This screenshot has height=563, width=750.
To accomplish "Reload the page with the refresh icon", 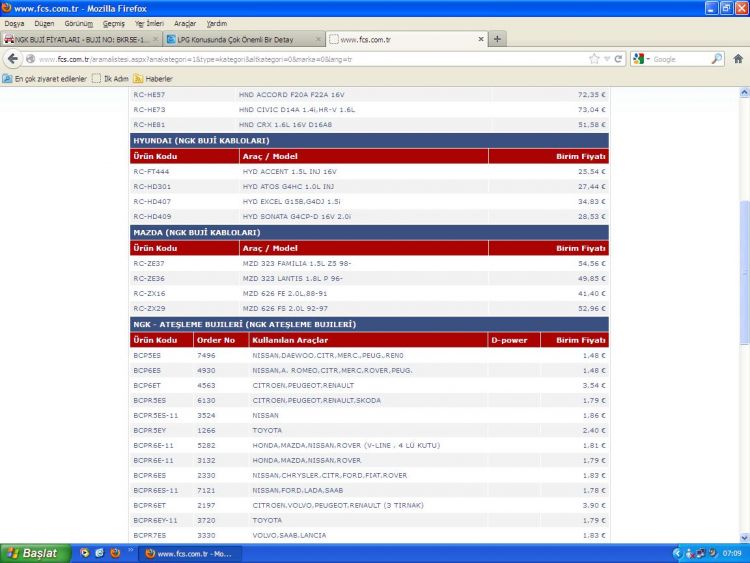I will pyautogui.click(x=618, y=59).
